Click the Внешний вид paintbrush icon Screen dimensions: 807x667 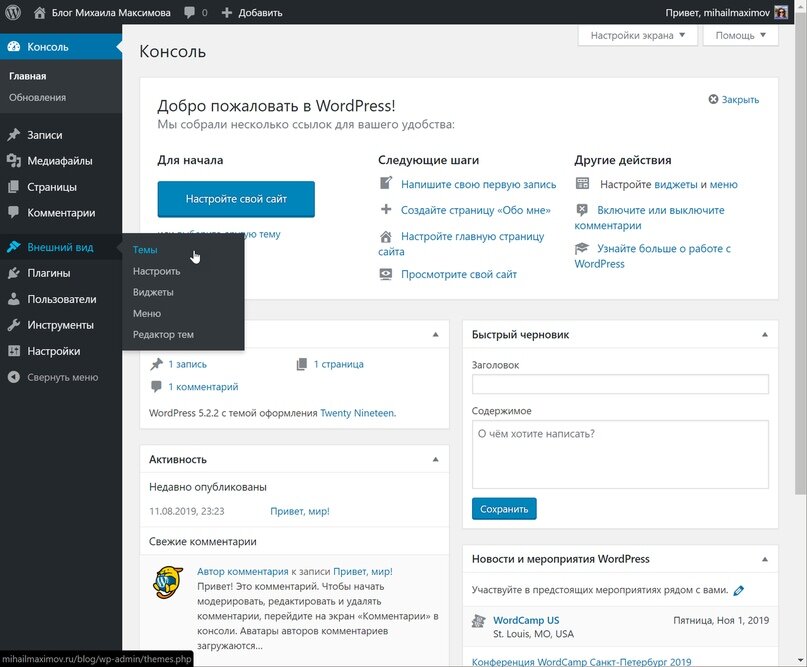[x=14, y=247]
